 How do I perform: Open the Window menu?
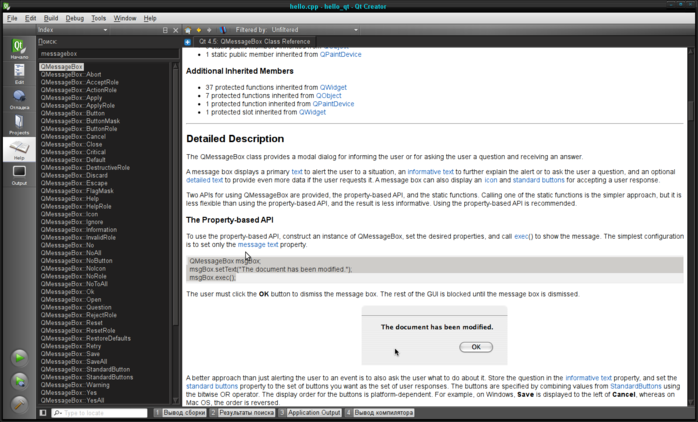[x=125, y=18]
